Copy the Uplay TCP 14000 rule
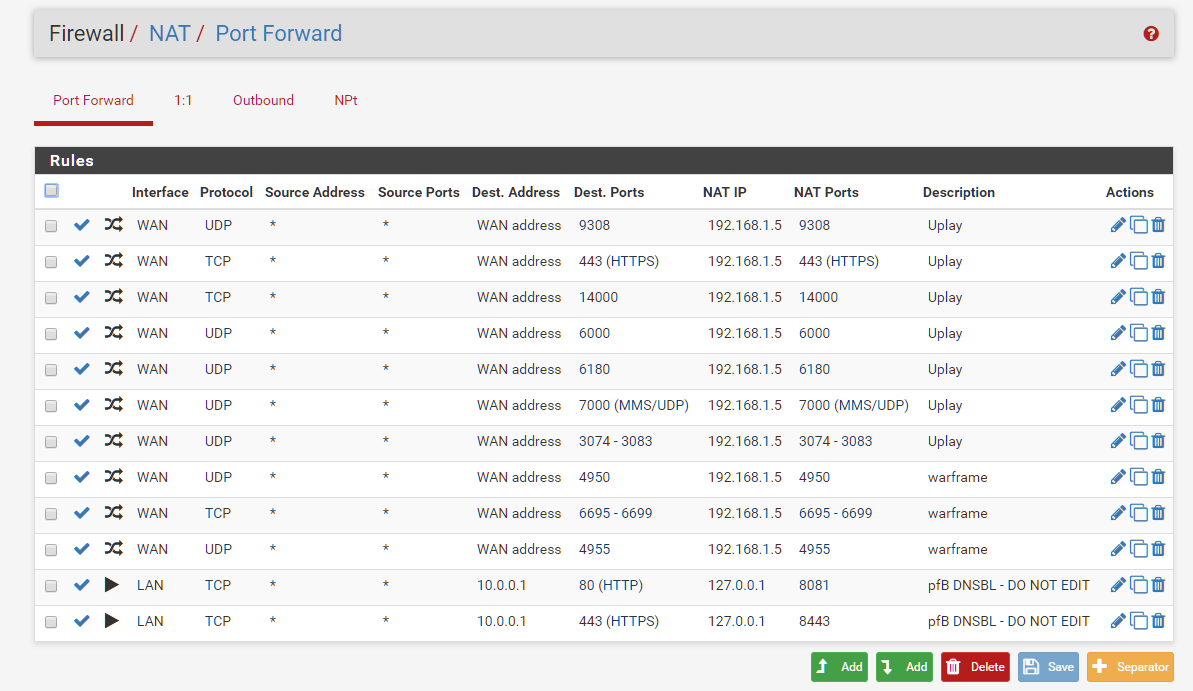 tap(1138, 297)
